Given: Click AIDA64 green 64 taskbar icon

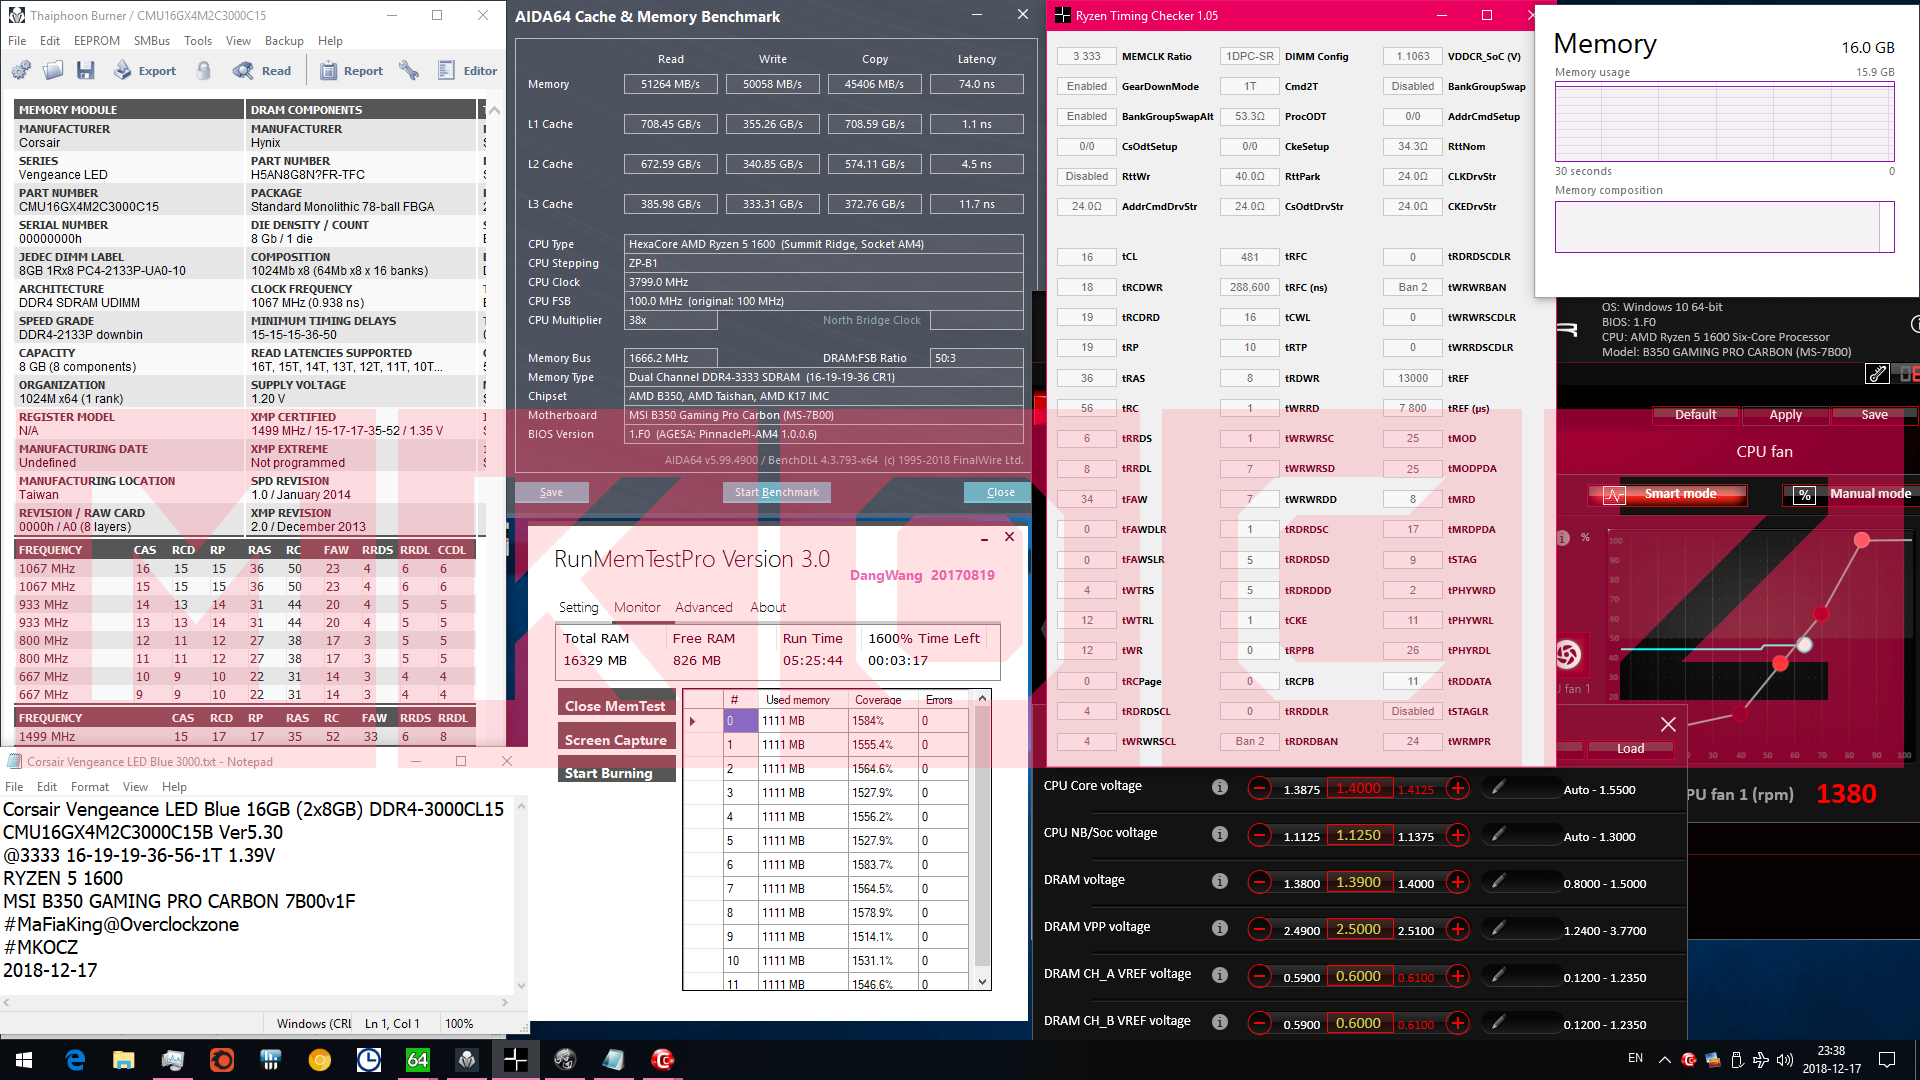Looking at the screenshot, I should coord(417,1059).
